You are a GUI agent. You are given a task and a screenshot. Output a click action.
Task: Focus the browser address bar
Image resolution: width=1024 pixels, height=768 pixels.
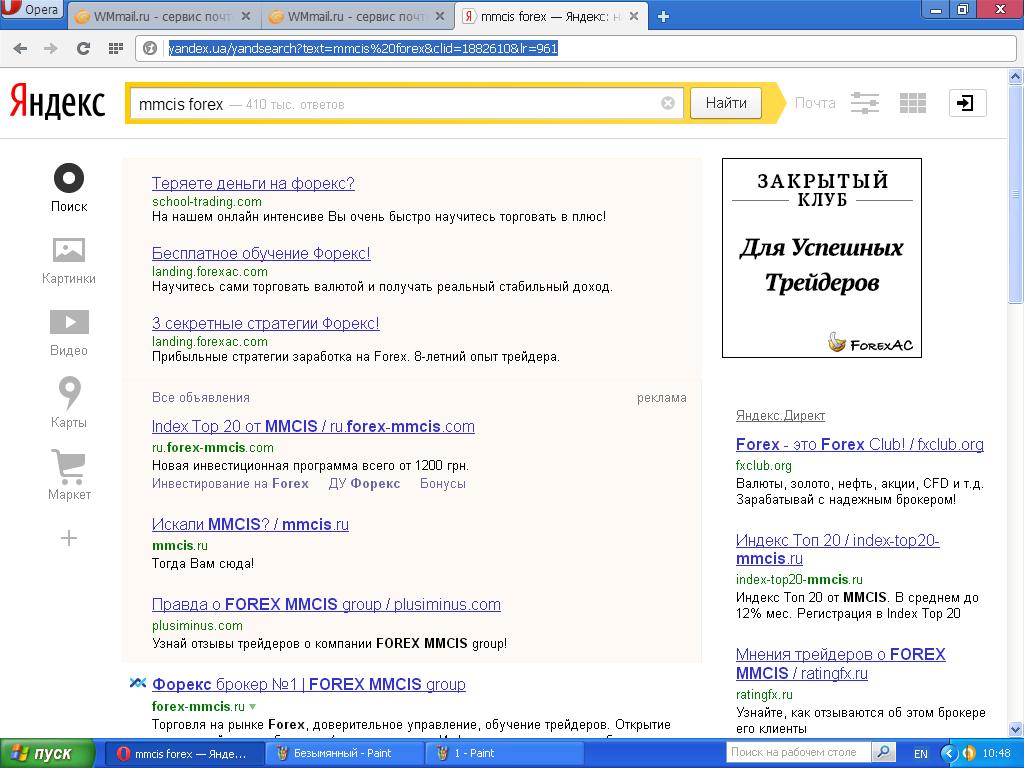tap(575, 48)
